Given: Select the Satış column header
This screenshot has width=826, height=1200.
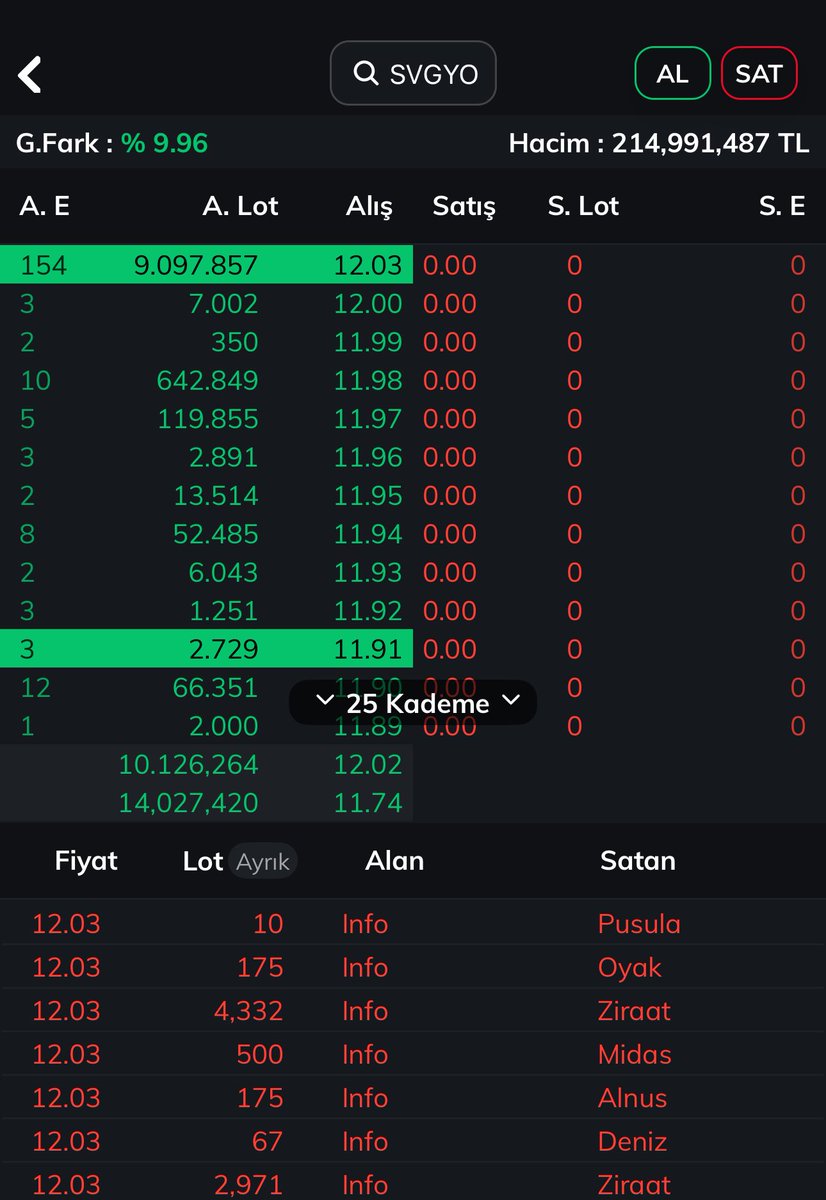Looking at the screenshot, I should click(464, 207).
